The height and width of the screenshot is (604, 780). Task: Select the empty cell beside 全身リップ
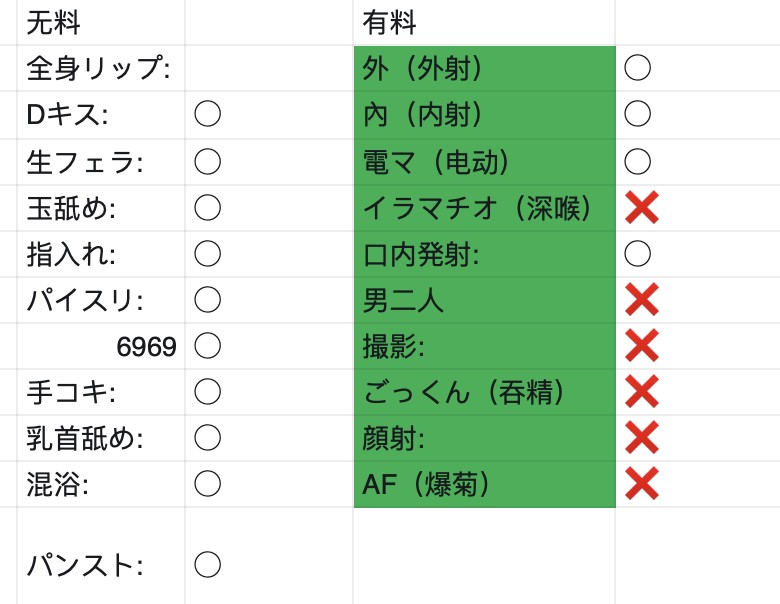click(x=269, y=68)
